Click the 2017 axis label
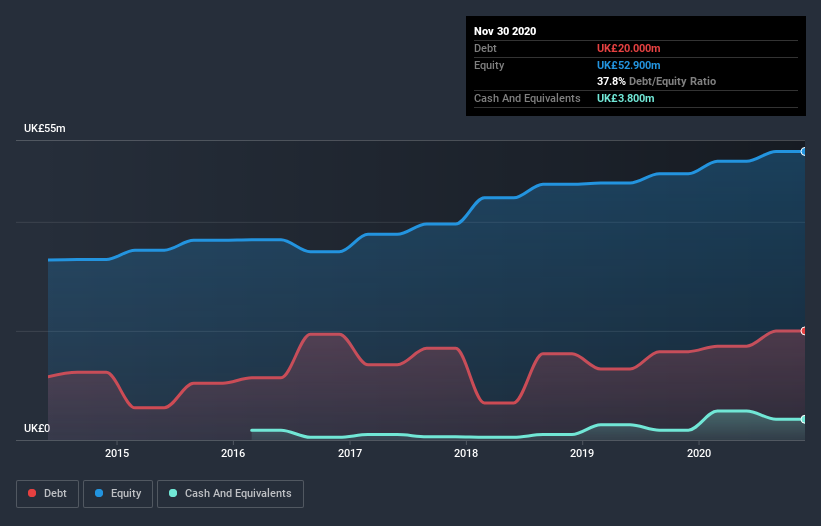The image size is (821, 526). click(x=350, y=453)
